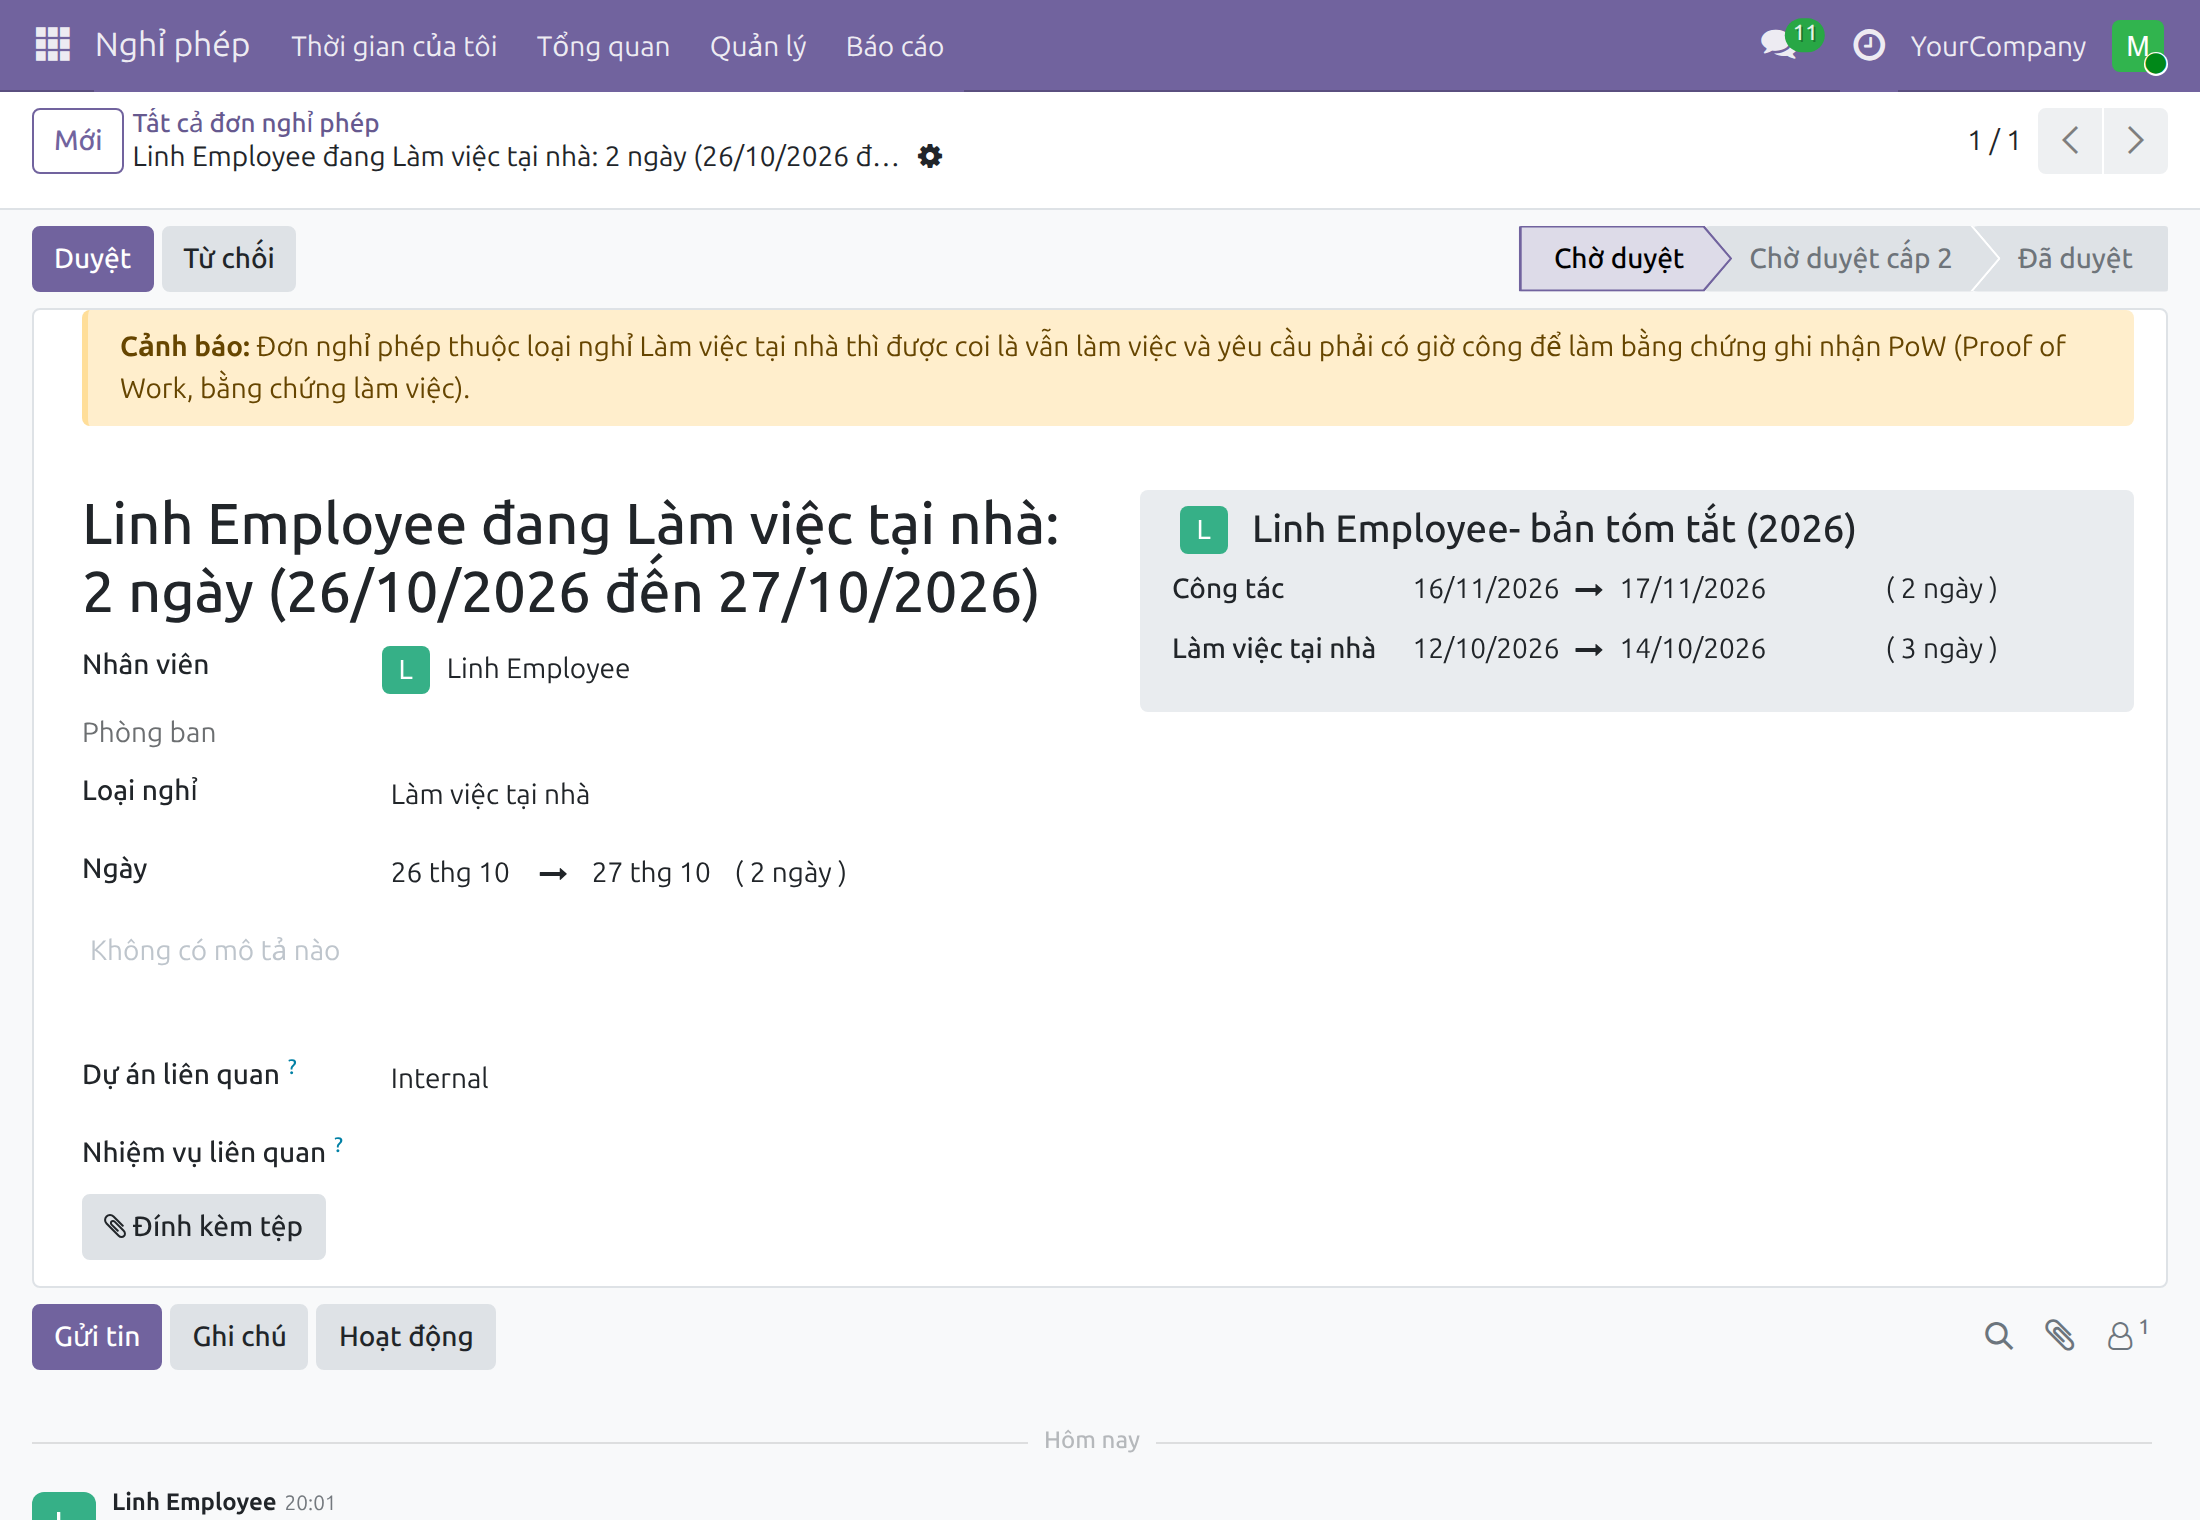2200x1520 pixels.
Task: Refuse request with Từ chối button
Action: tap(229, 259)
